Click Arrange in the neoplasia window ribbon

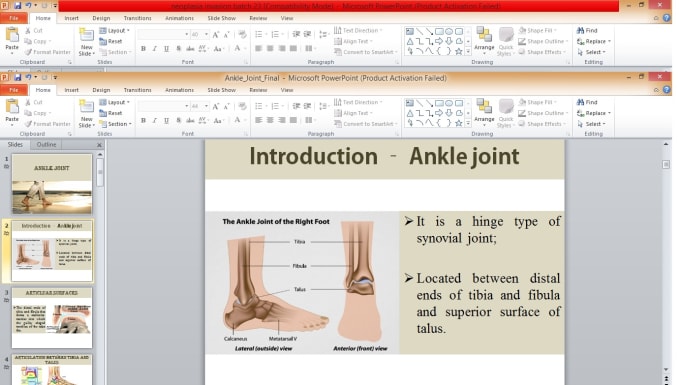484,39
